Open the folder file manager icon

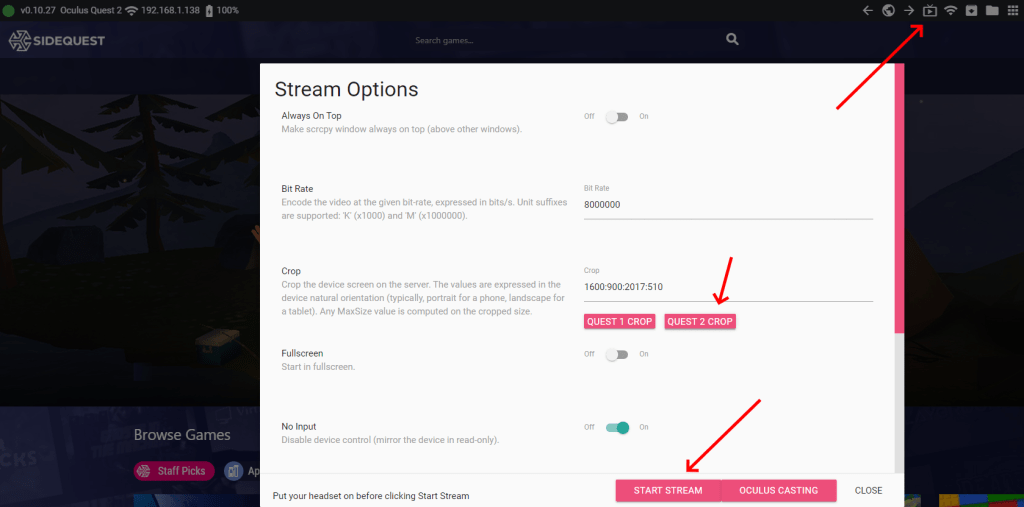(x=992, y=10)
